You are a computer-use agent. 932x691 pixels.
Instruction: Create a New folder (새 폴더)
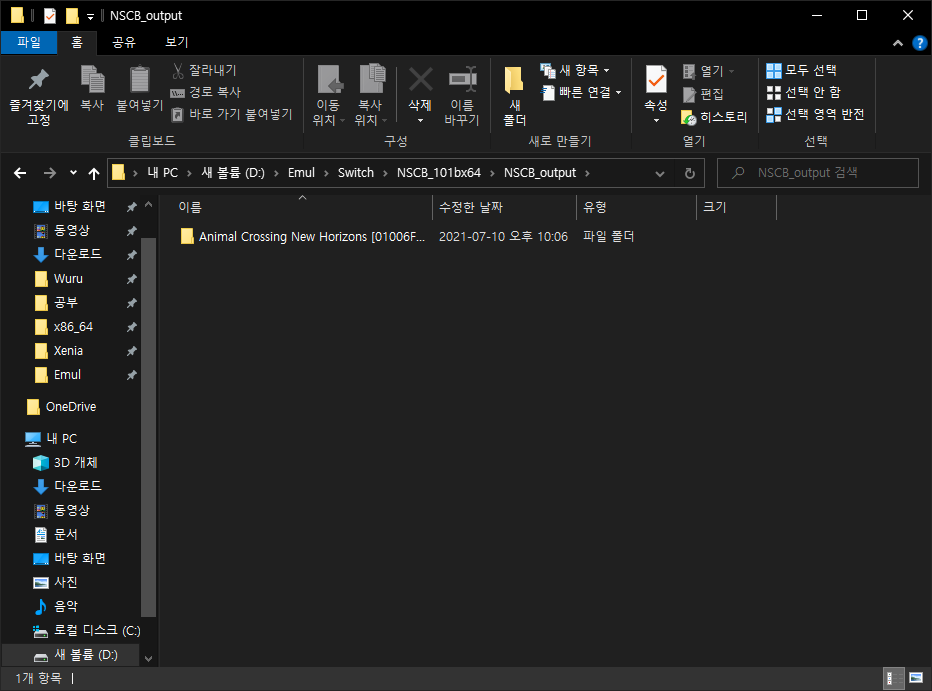click(x=515, y=95)
